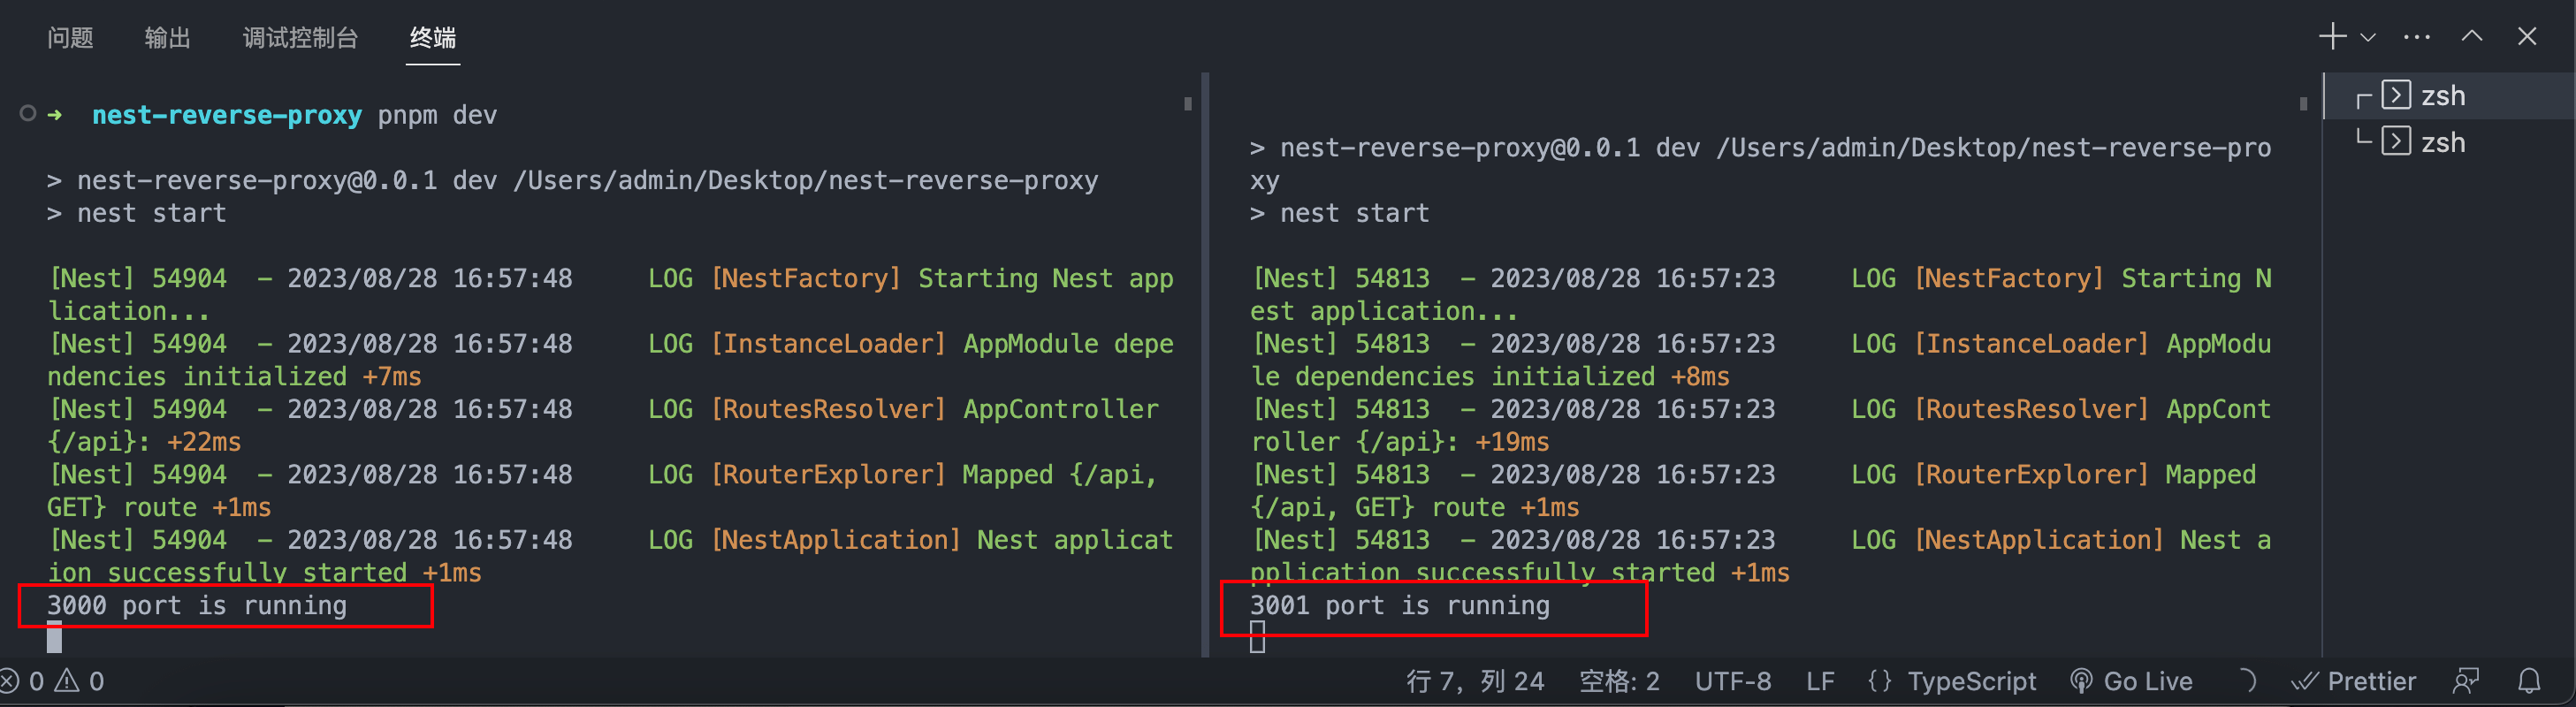Open the terminal panel's more actions menu
Viewport: 2576px width, 707px height.
pyautogui.click(x=2417, y=38)
